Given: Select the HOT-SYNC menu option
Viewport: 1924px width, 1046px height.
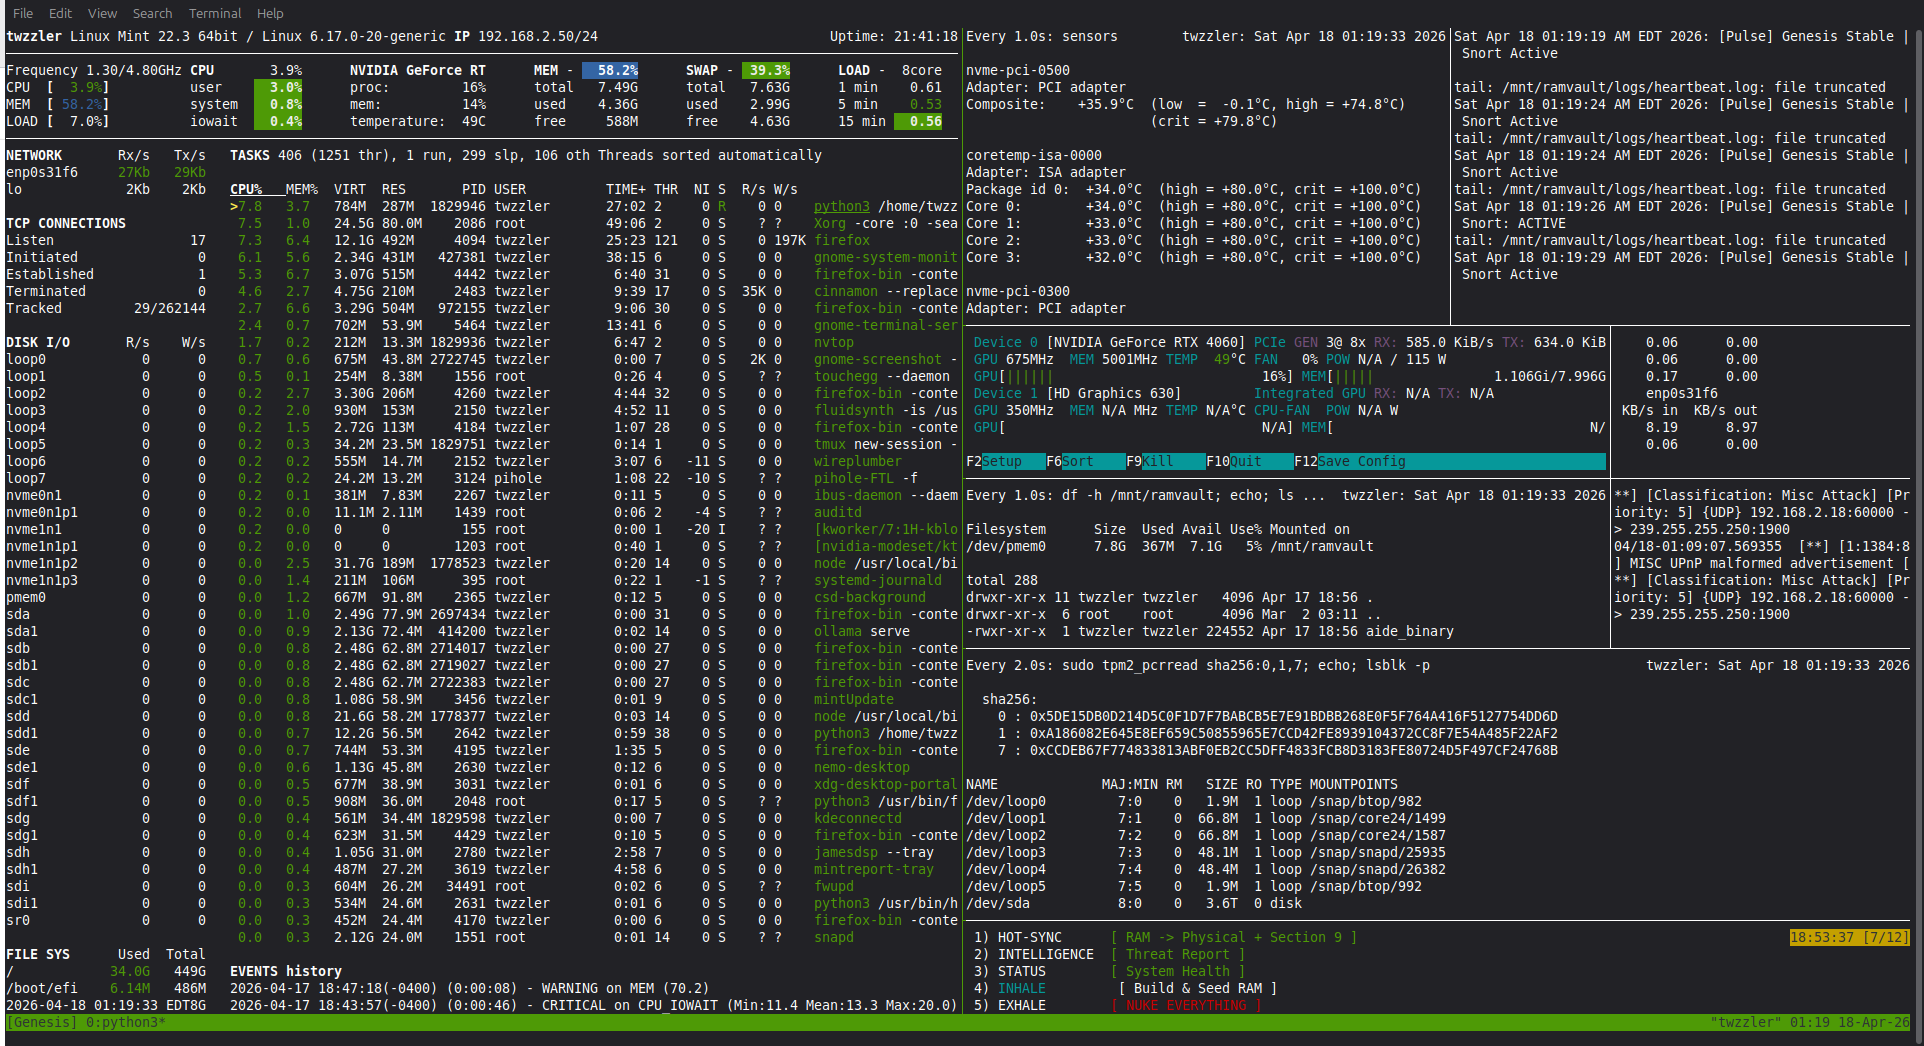Looking at the screenshot, I should pyautogui.click(x=1029, y=937).
